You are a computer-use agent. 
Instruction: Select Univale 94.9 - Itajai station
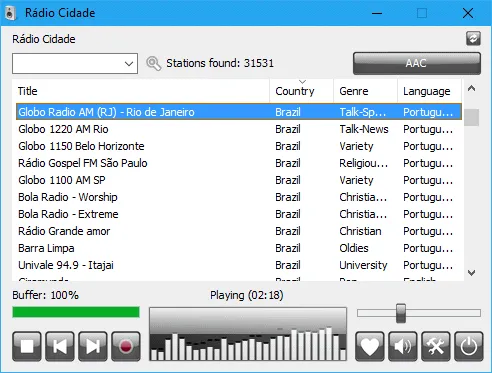[239, 265]
